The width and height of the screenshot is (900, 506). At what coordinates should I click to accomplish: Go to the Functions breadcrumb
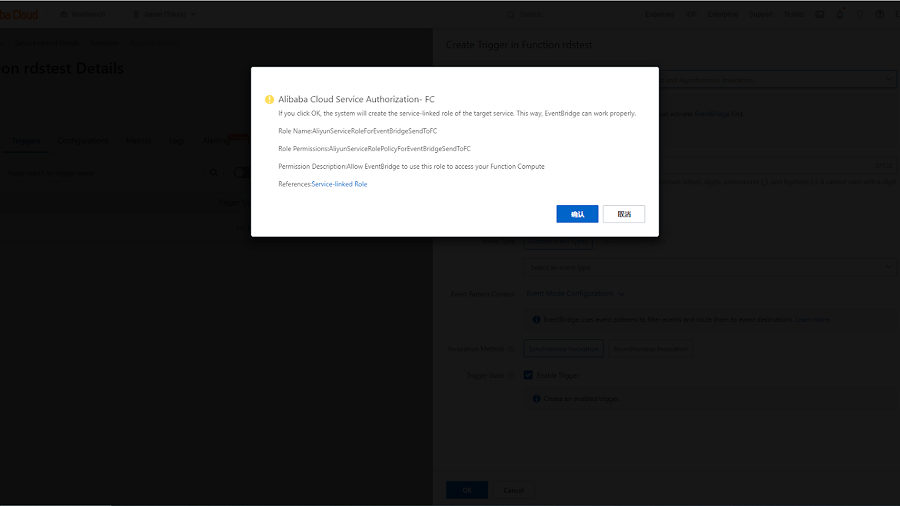[104, 43]
